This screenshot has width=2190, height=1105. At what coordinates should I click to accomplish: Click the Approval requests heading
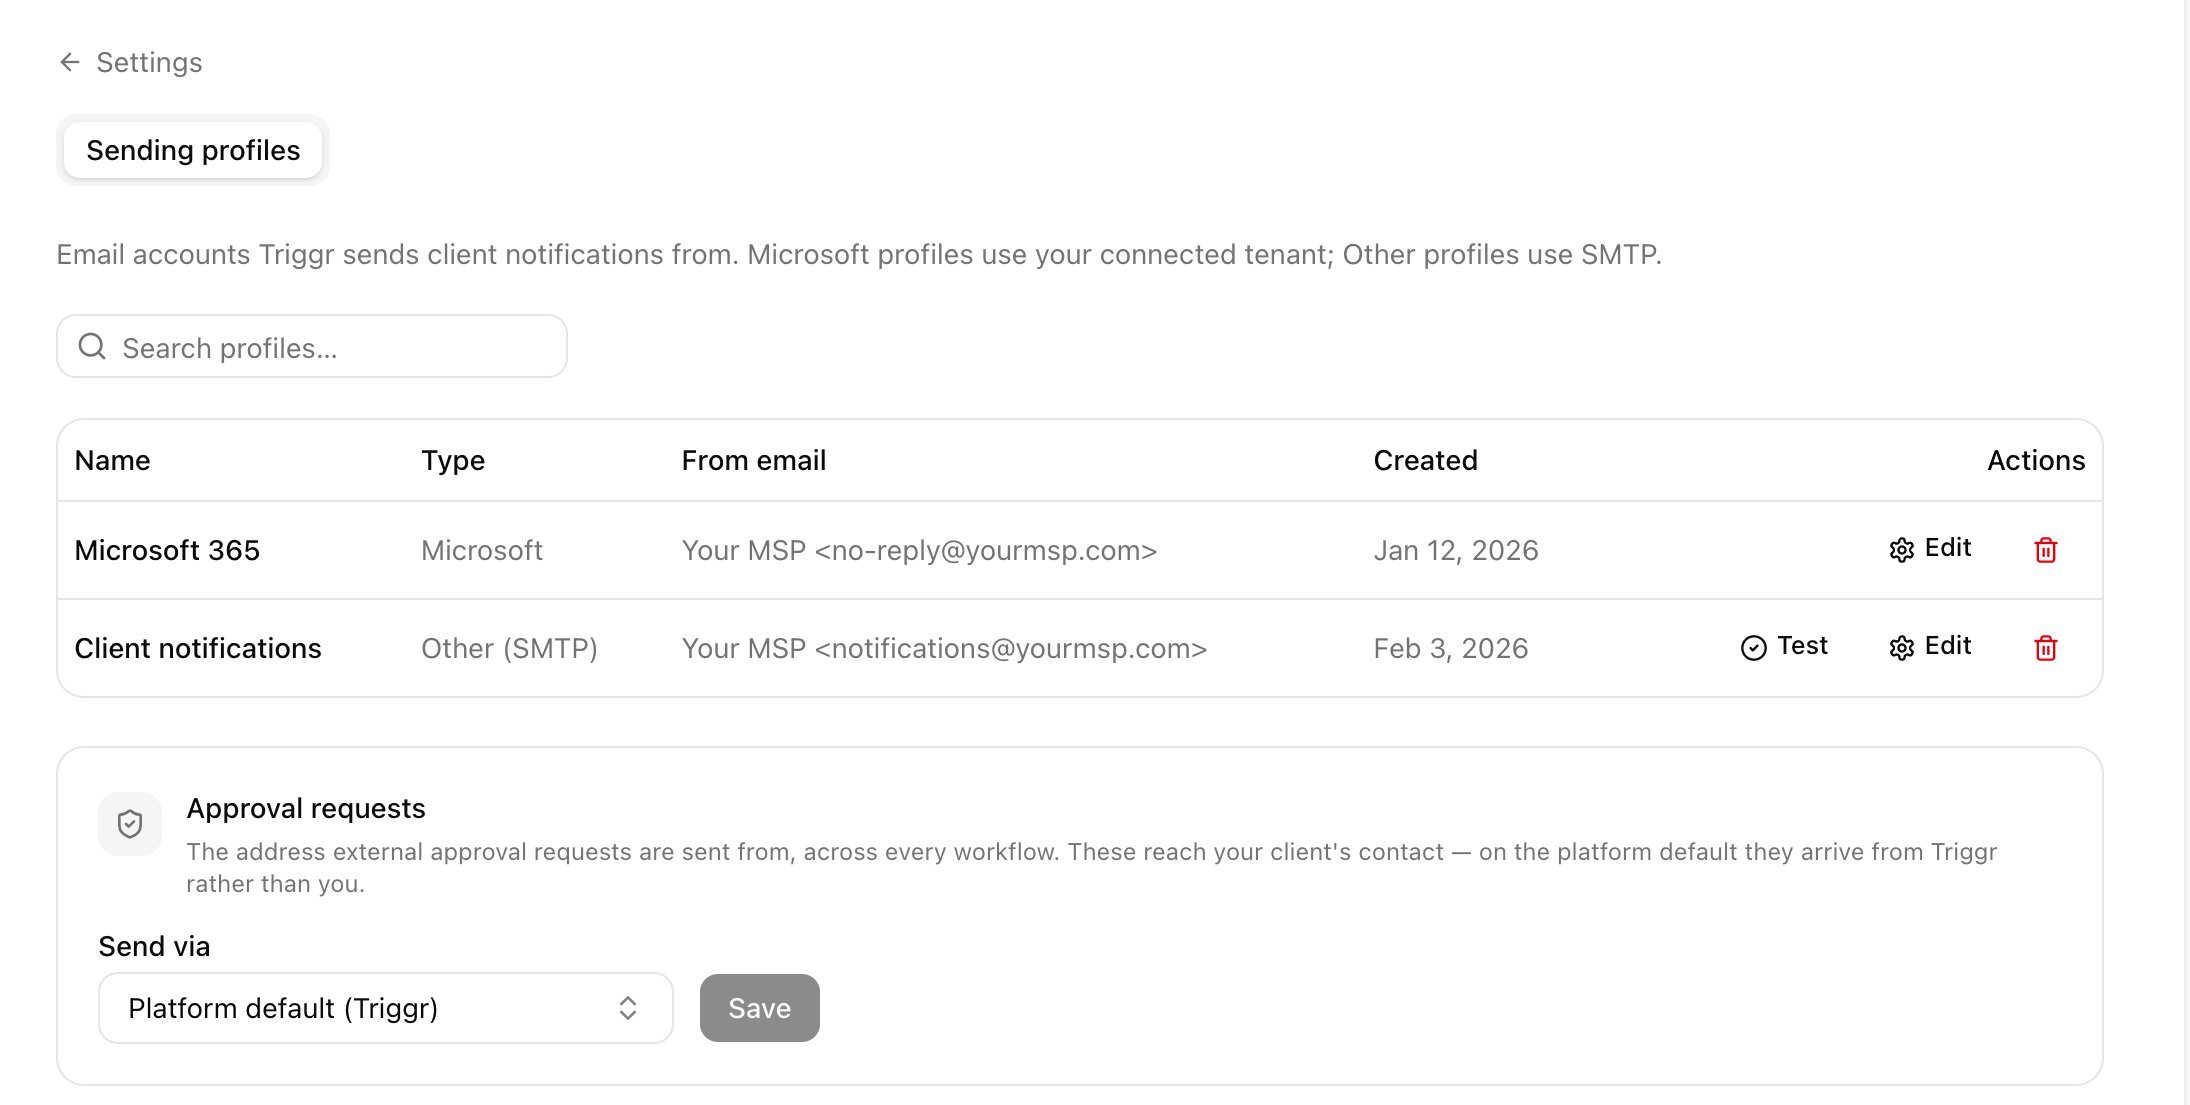[x=306, y=808]
